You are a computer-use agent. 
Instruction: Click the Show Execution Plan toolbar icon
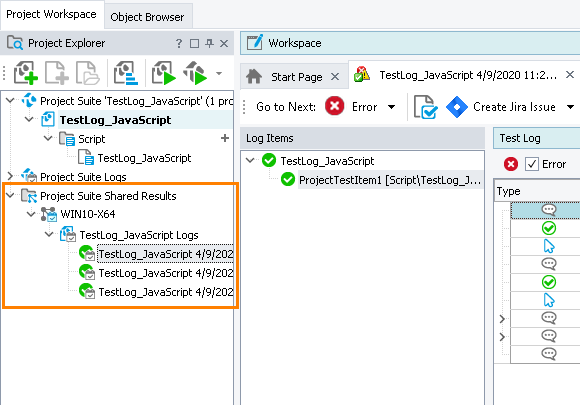click(x=126, y=73)
